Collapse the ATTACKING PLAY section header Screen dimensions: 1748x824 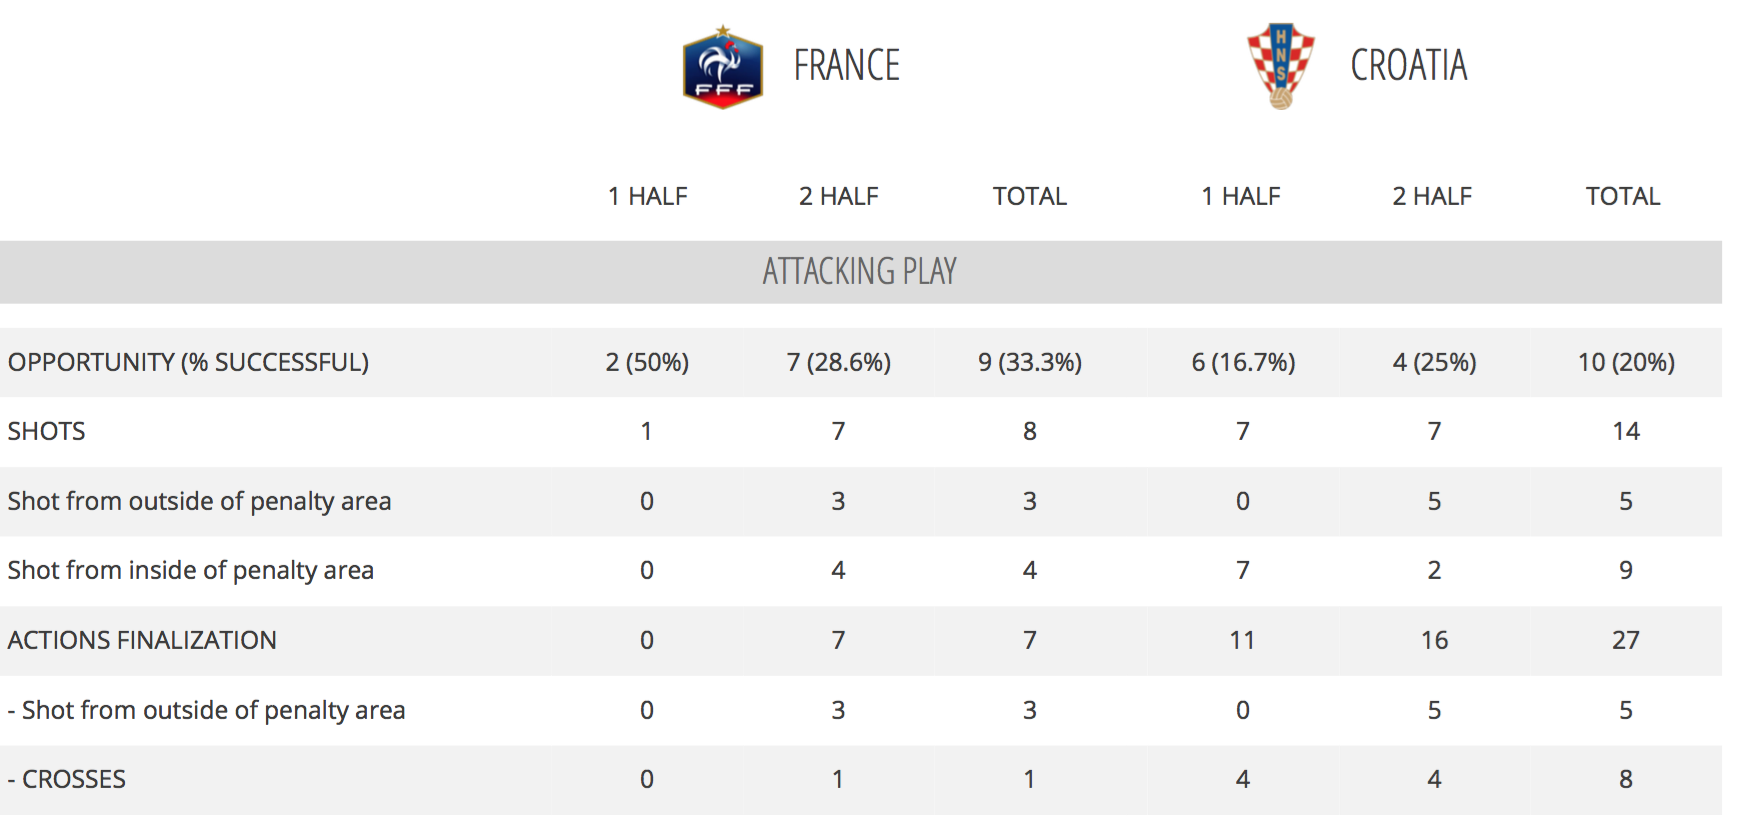point(859,271)
